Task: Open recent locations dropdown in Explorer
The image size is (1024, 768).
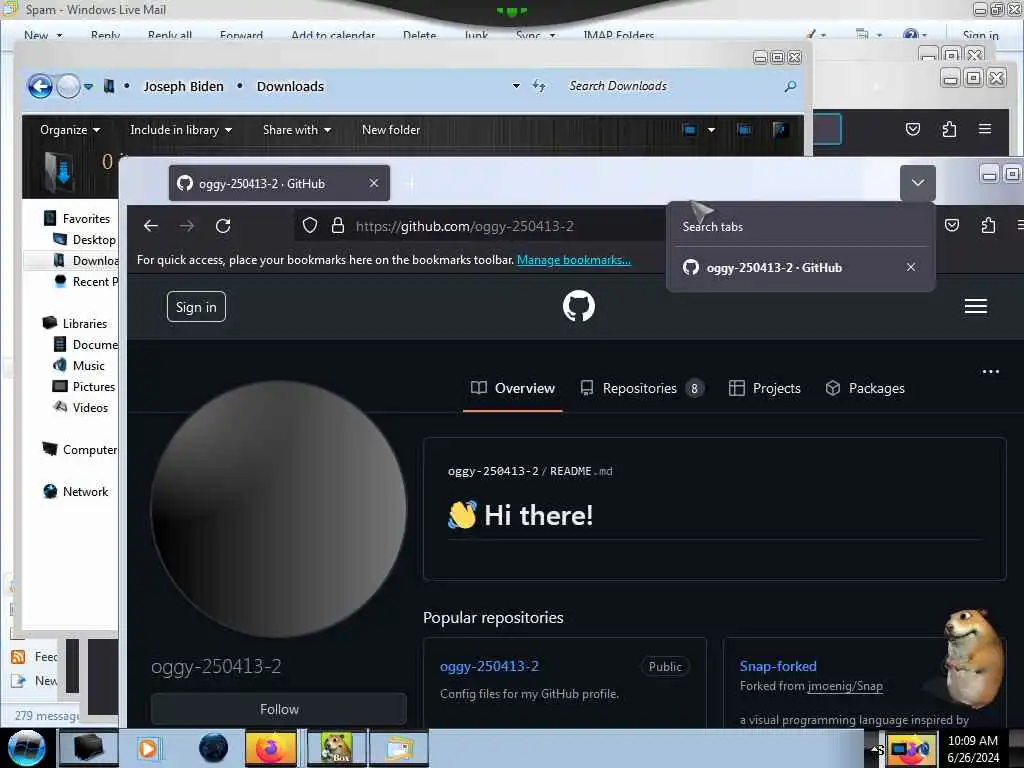Action: 88,86
